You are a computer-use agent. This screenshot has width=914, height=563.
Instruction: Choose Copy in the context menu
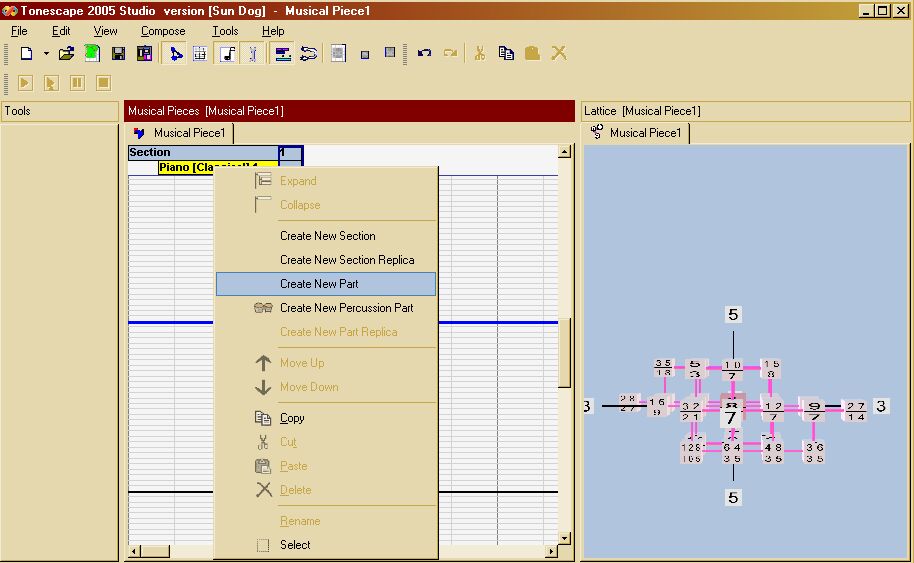pyautogui.click(x=326, y=418)
